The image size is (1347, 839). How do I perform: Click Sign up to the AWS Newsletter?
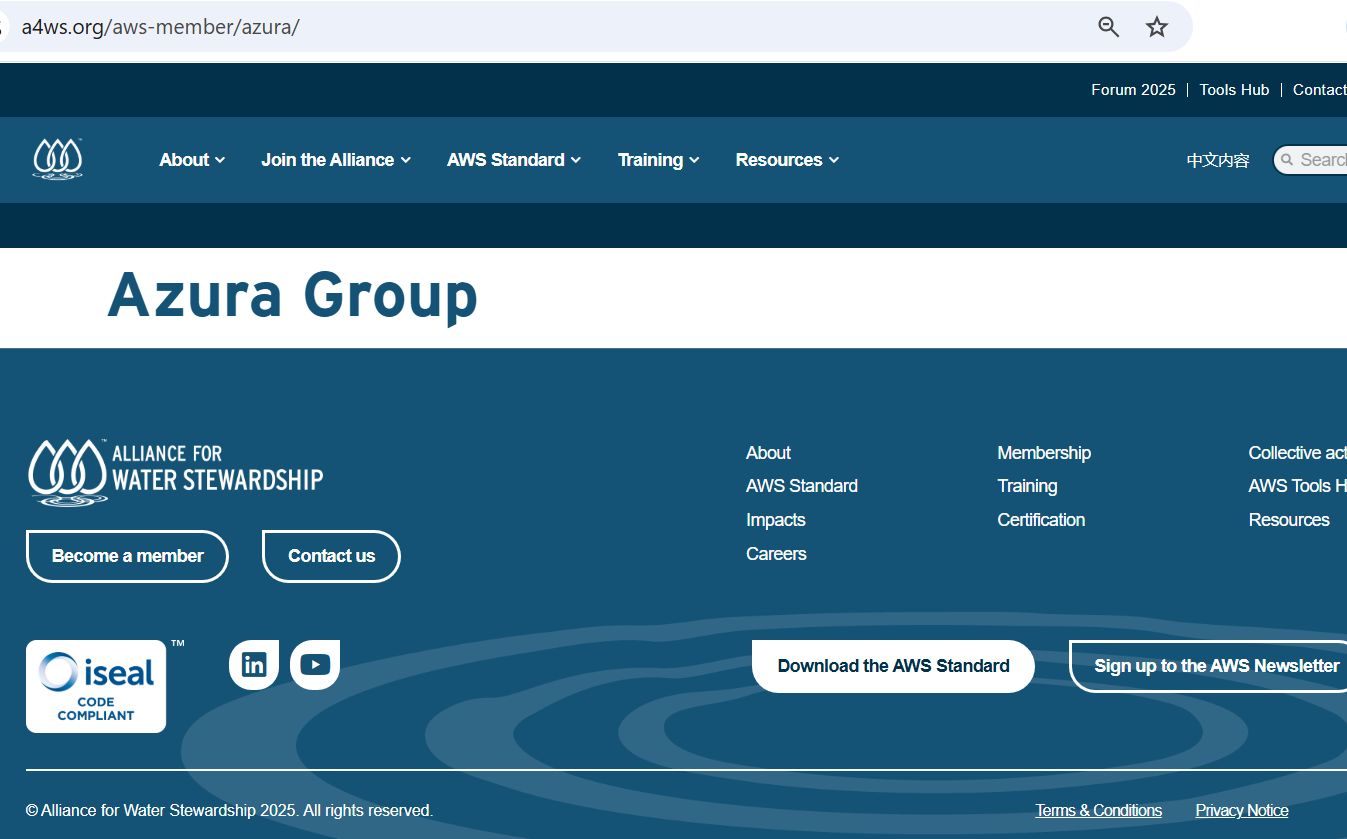click(x=1209, y=666)
